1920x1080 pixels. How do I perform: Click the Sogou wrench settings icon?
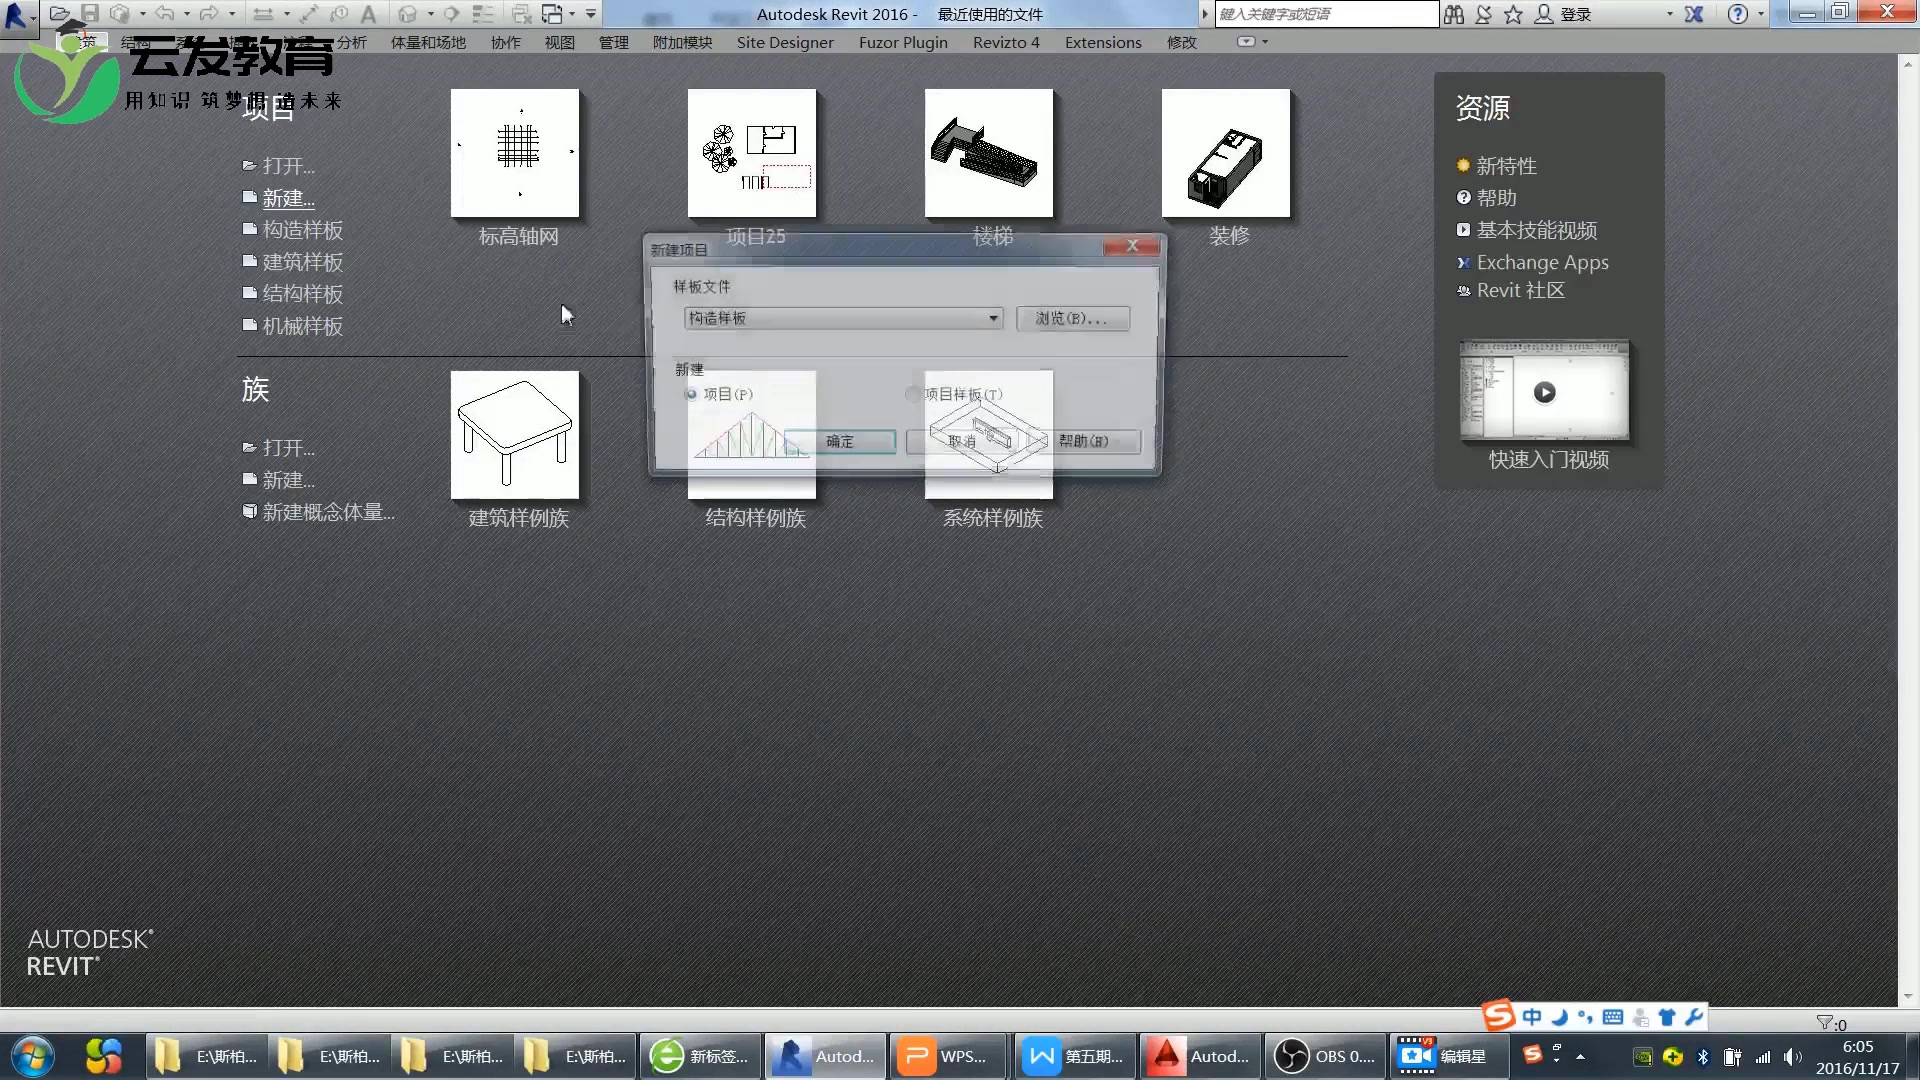[x=1693, y=1017]
